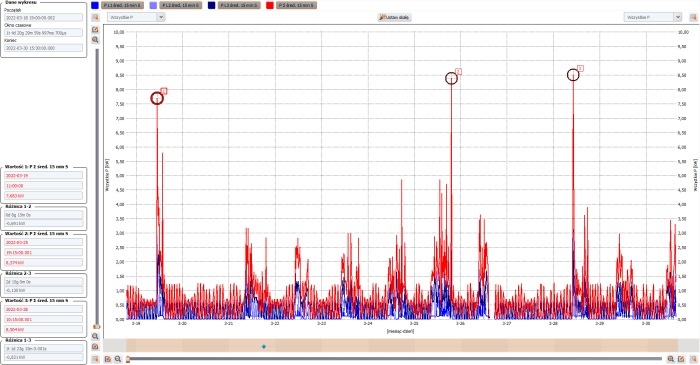Image resolution: width=700 pixels, height=365 pixels.
Task: Click the vertical zoom-out magnifier at slider bottom
Action: [x=95, y=336]
